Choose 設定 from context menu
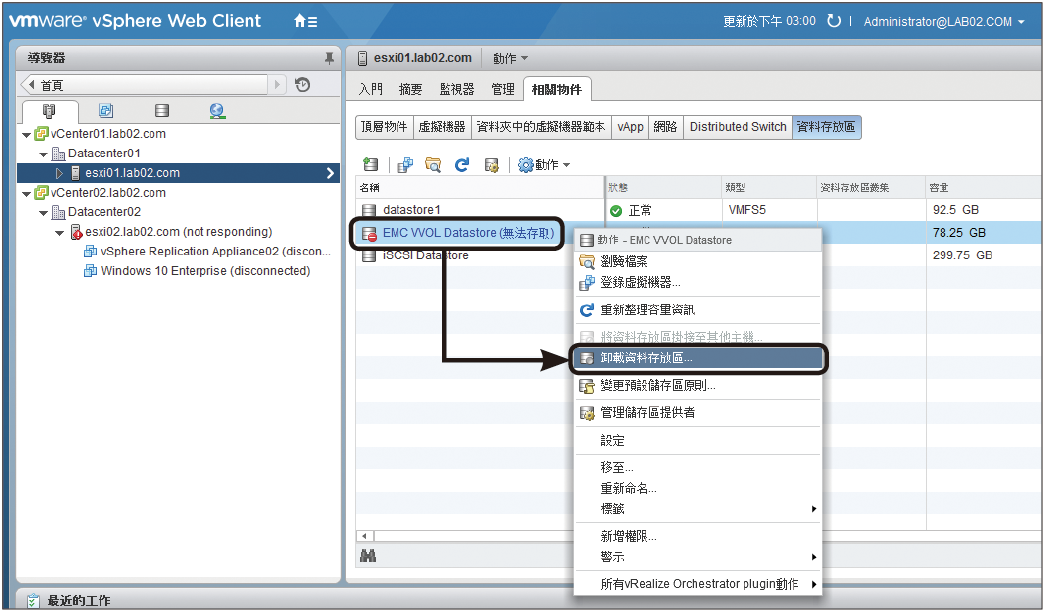 point(698,441)
